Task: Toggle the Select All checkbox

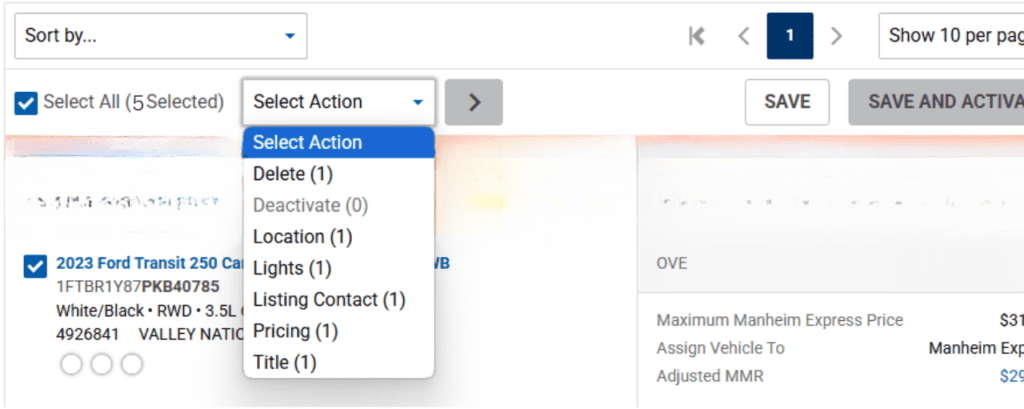Action: 26,103
